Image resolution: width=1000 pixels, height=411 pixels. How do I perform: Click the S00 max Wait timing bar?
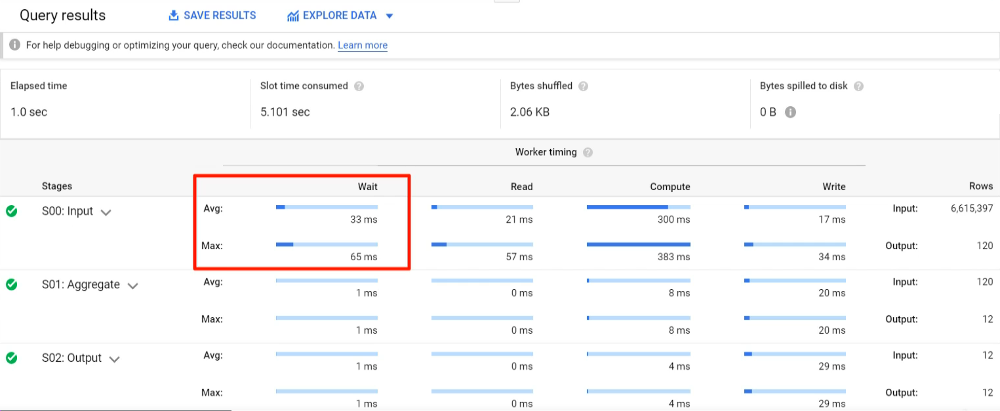click(x=326, y=244)
